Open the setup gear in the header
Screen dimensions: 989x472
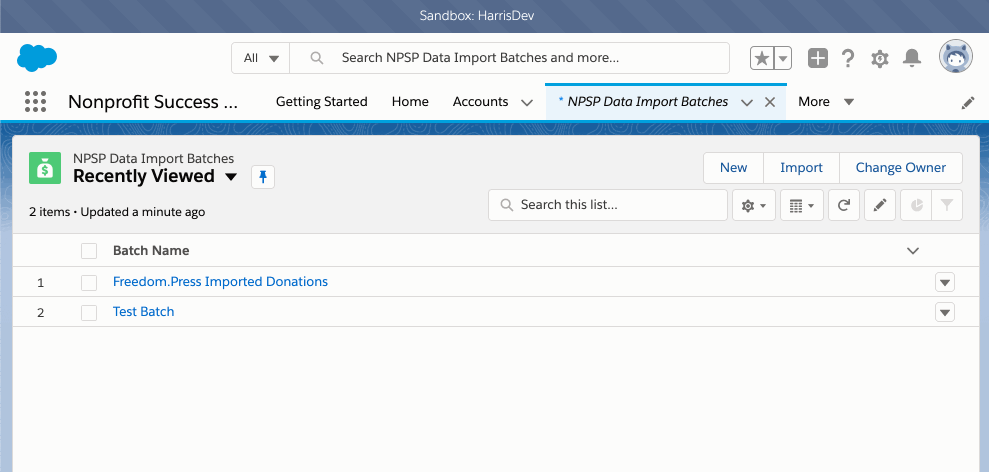click(x=879, y=59)
